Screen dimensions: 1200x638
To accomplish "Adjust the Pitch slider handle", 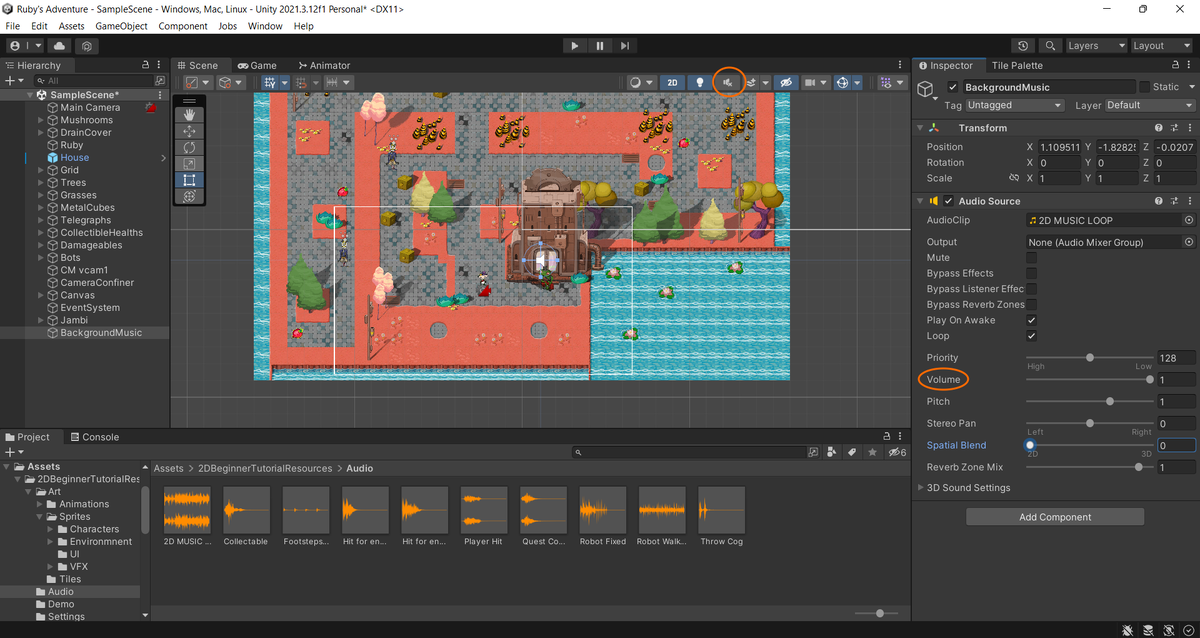I will [x=1110, y=401].
